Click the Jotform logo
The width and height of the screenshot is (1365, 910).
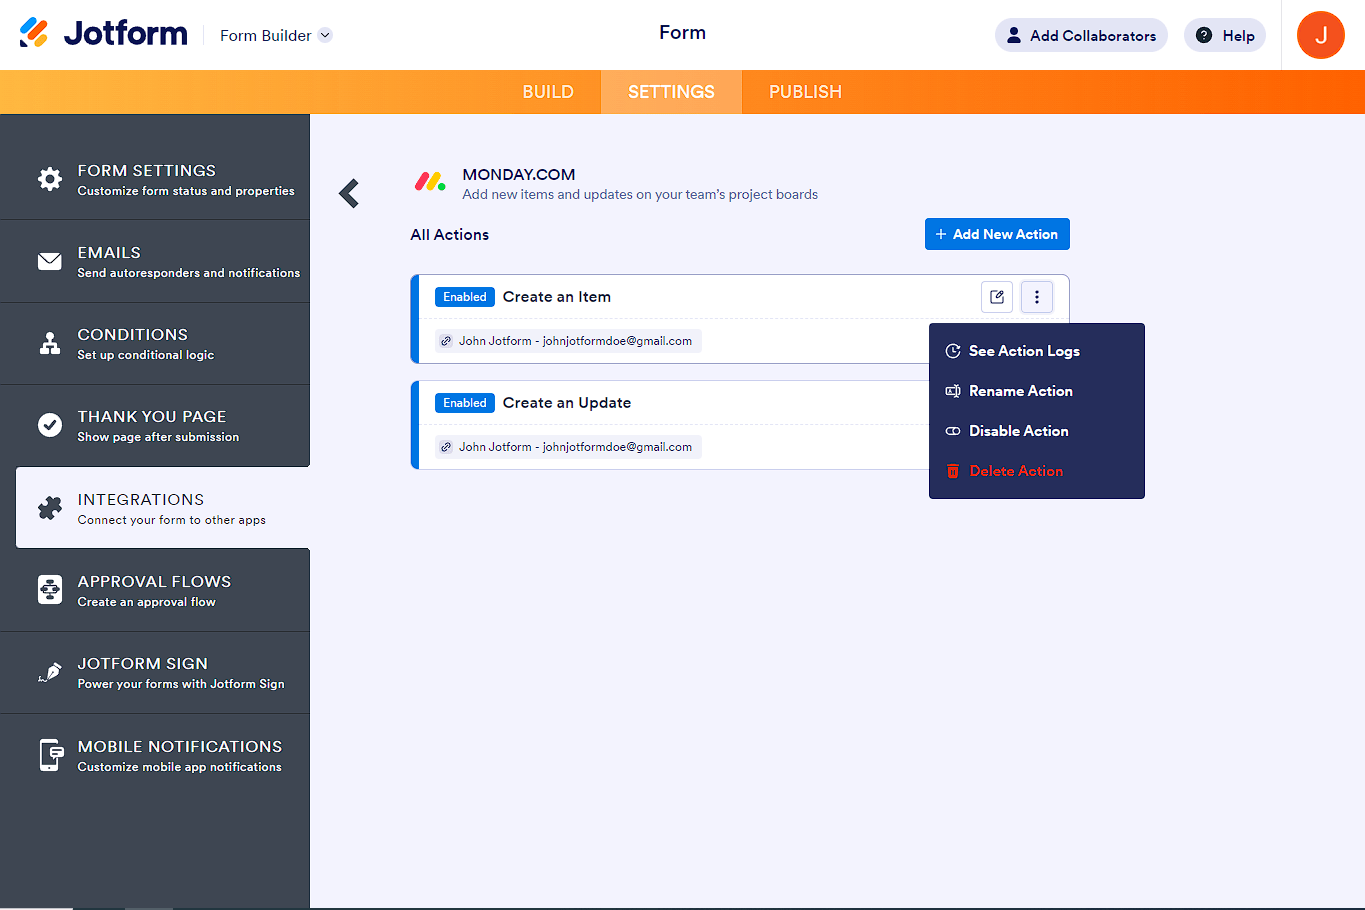click(x=103, y=33)
